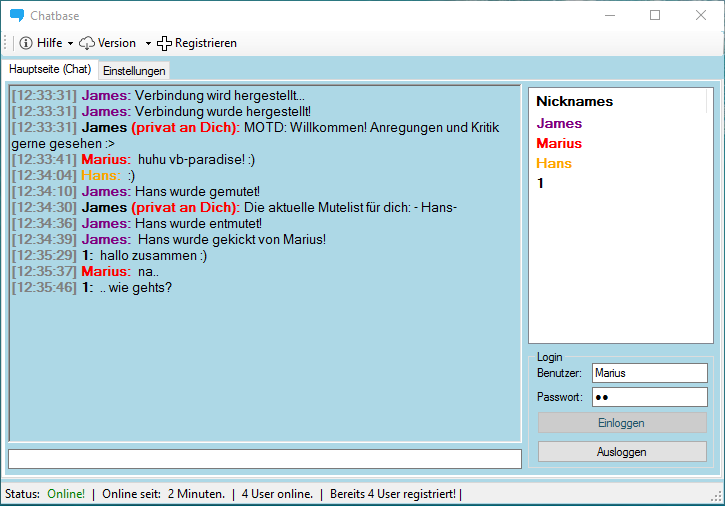This screenshot has height=506, width=725.
Task: Click the Version cloud download icon
Action: pos(87,43)
